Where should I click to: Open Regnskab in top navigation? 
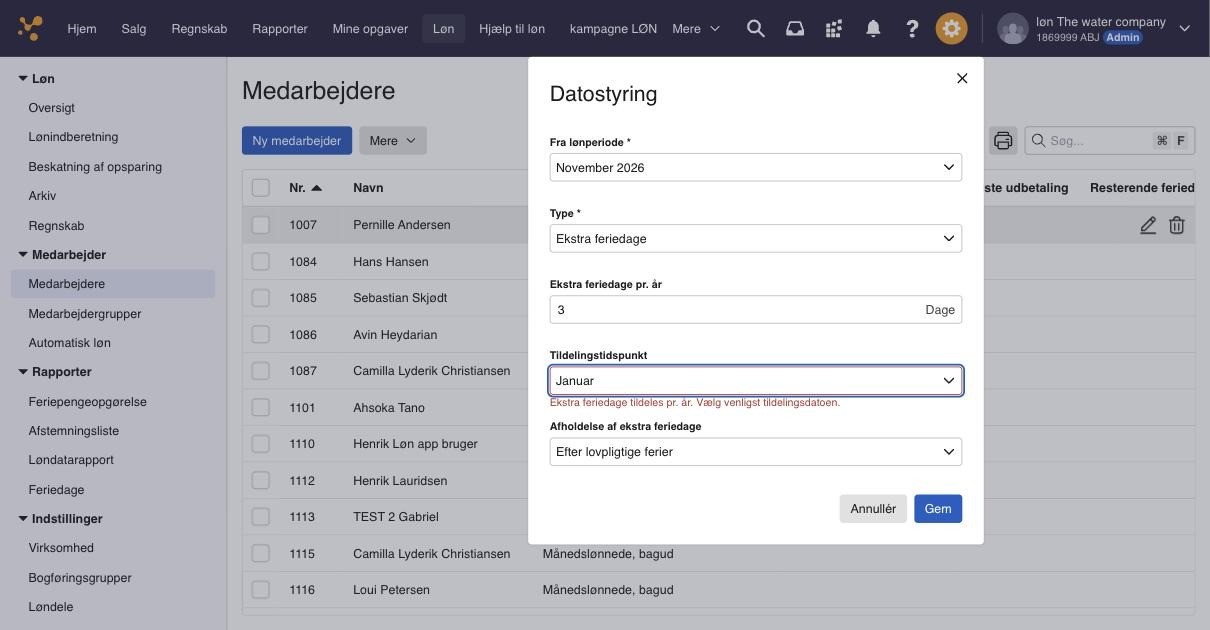click(x=199, y=29)
